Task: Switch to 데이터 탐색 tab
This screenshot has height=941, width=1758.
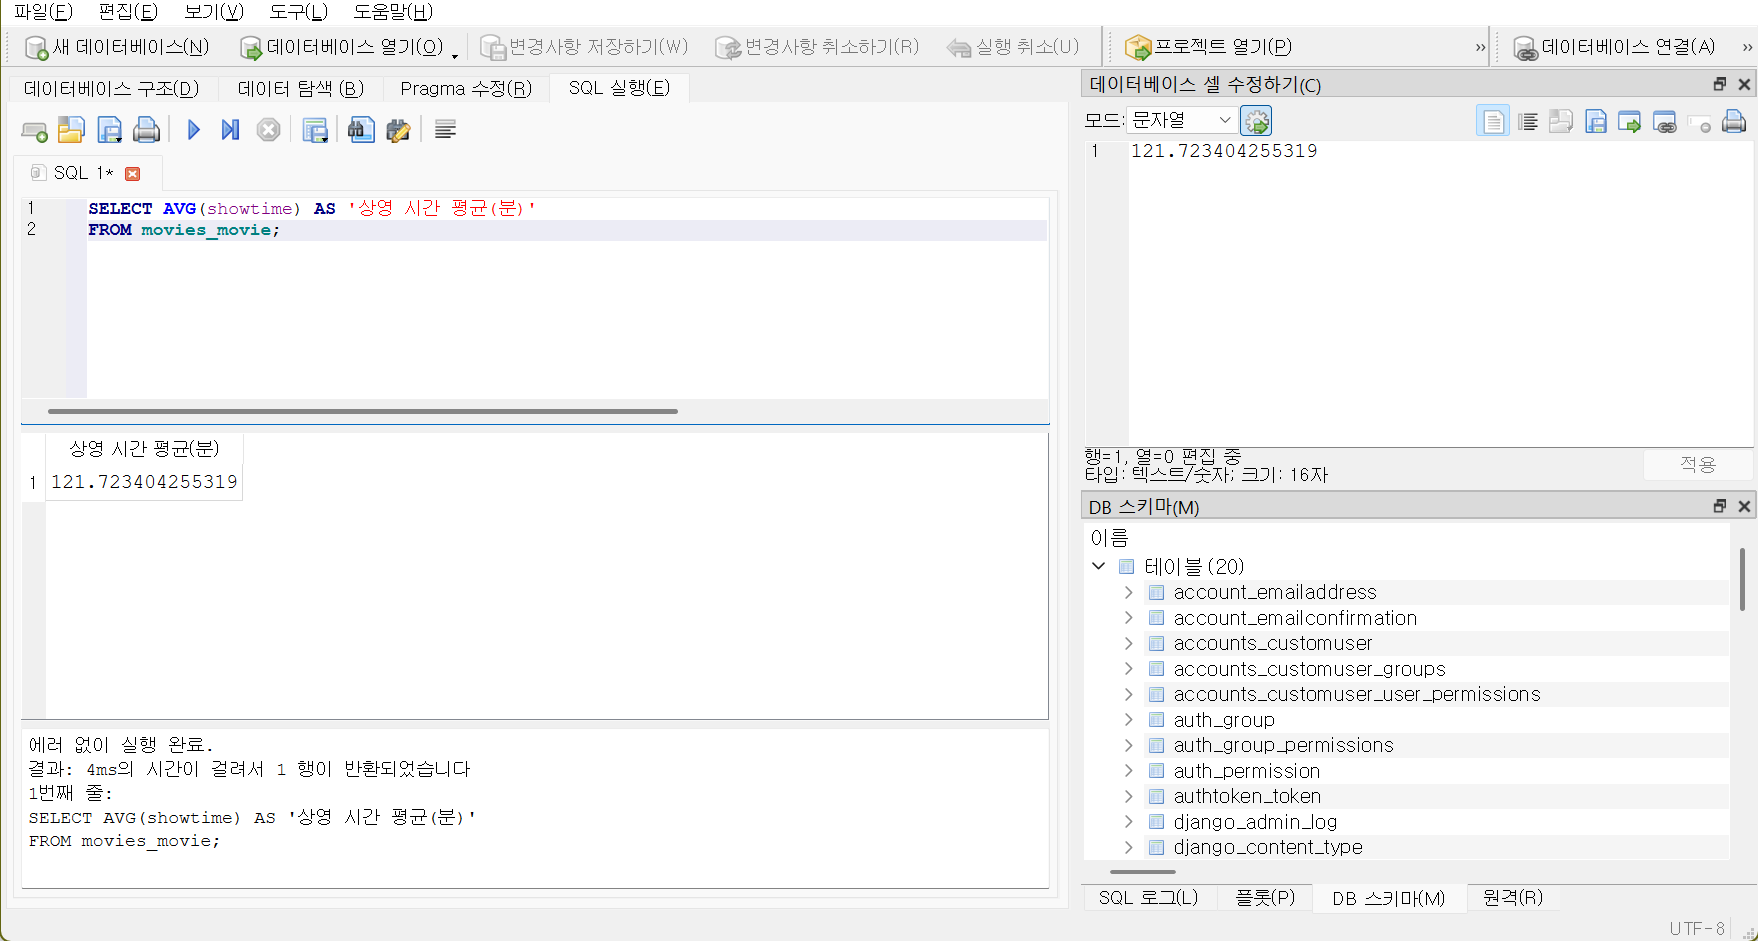Action: click(300, 89)
